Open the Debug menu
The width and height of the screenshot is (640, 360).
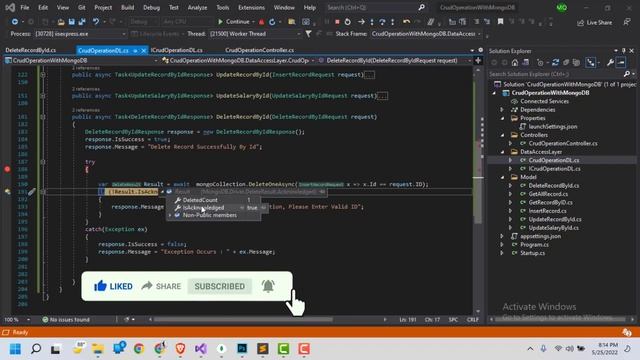point(151,7)
